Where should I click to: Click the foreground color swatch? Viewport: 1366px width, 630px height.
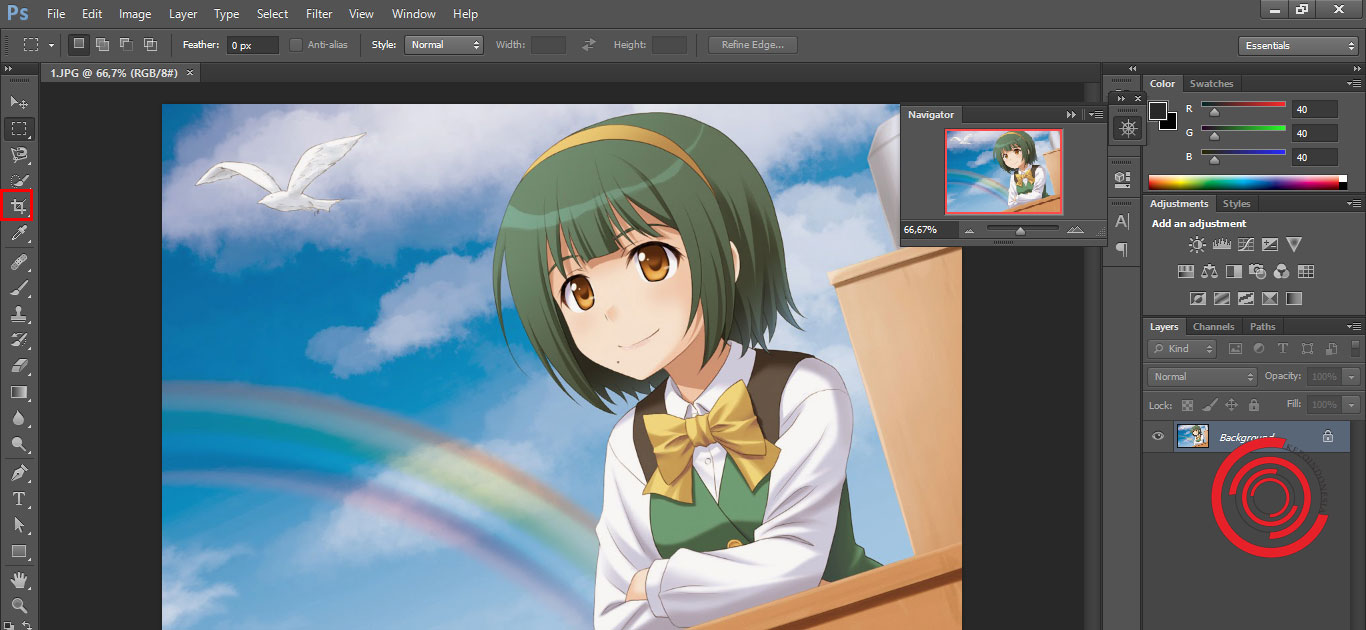click(x=1158, y=109)
